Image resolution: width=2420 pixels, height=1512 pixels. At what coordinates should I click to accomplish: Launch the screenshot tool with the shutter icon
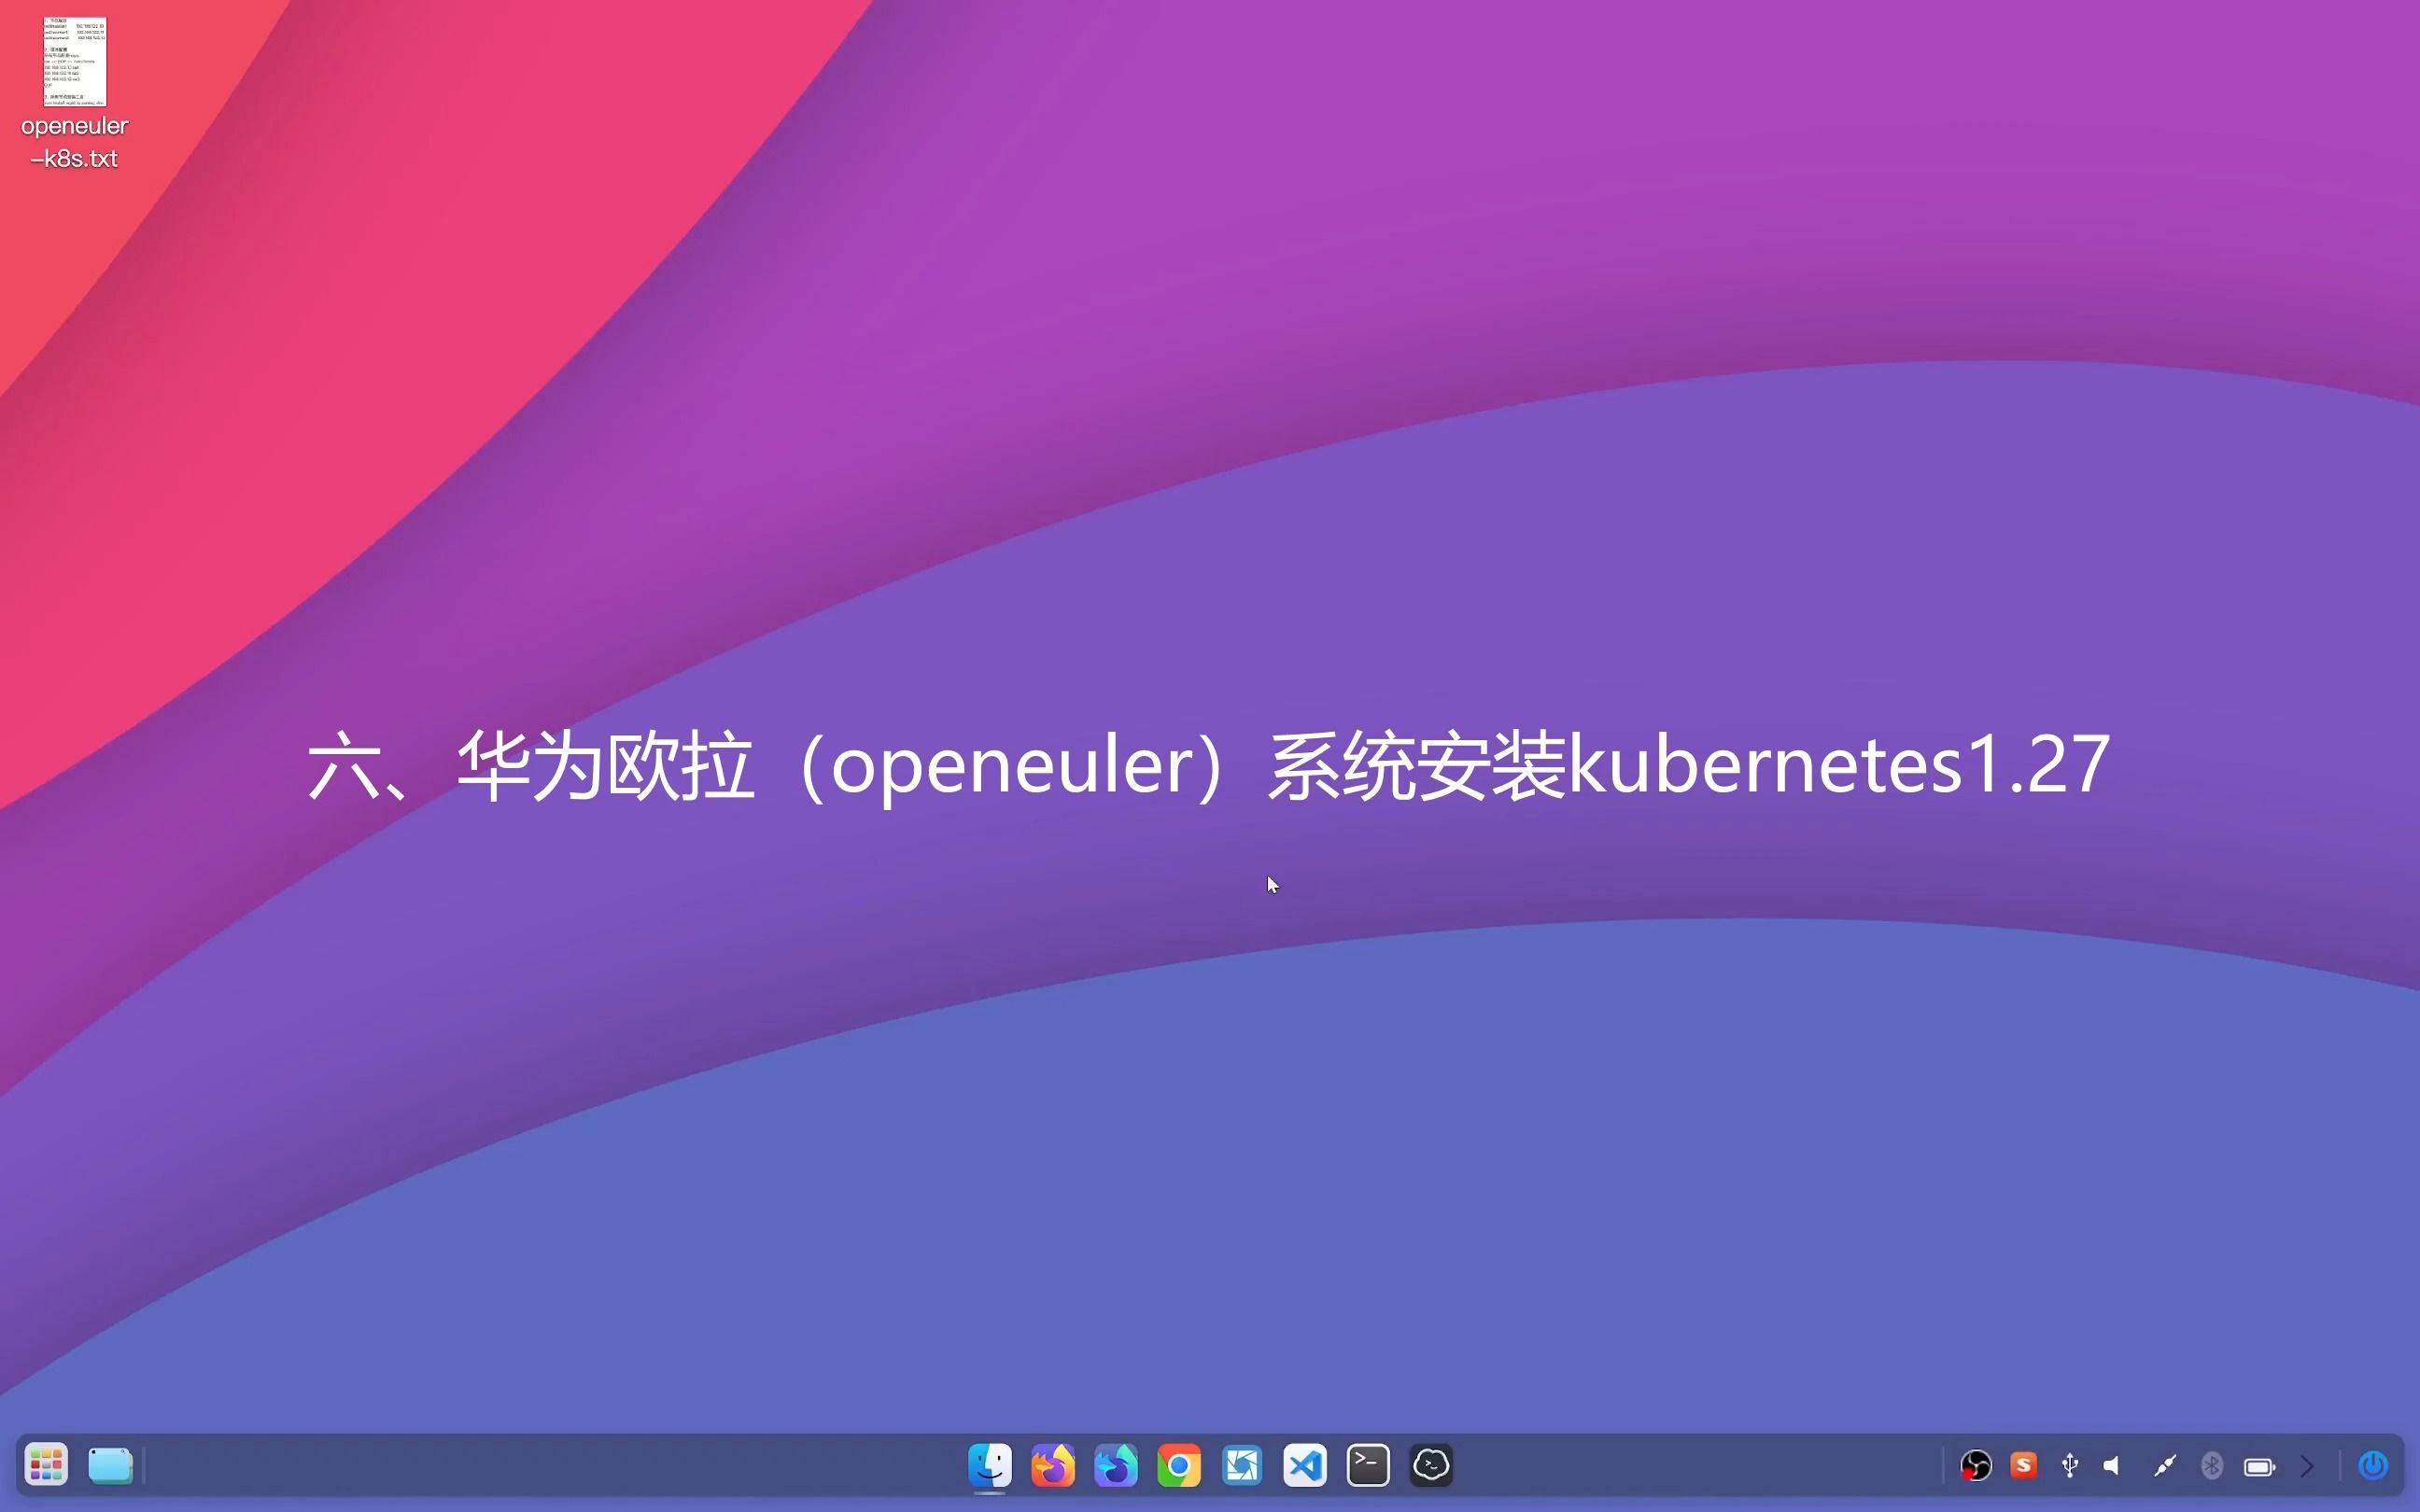point(1240,1465)
